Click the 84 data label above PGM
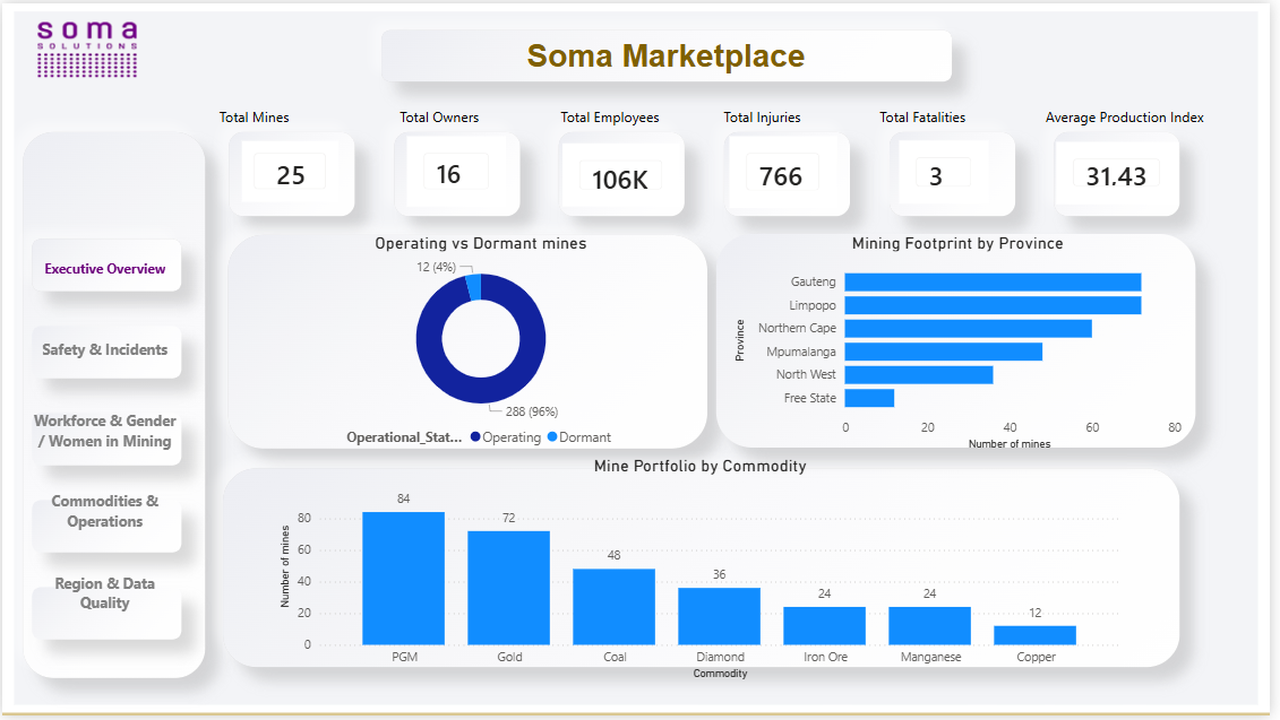 click(x=403, y=499)
